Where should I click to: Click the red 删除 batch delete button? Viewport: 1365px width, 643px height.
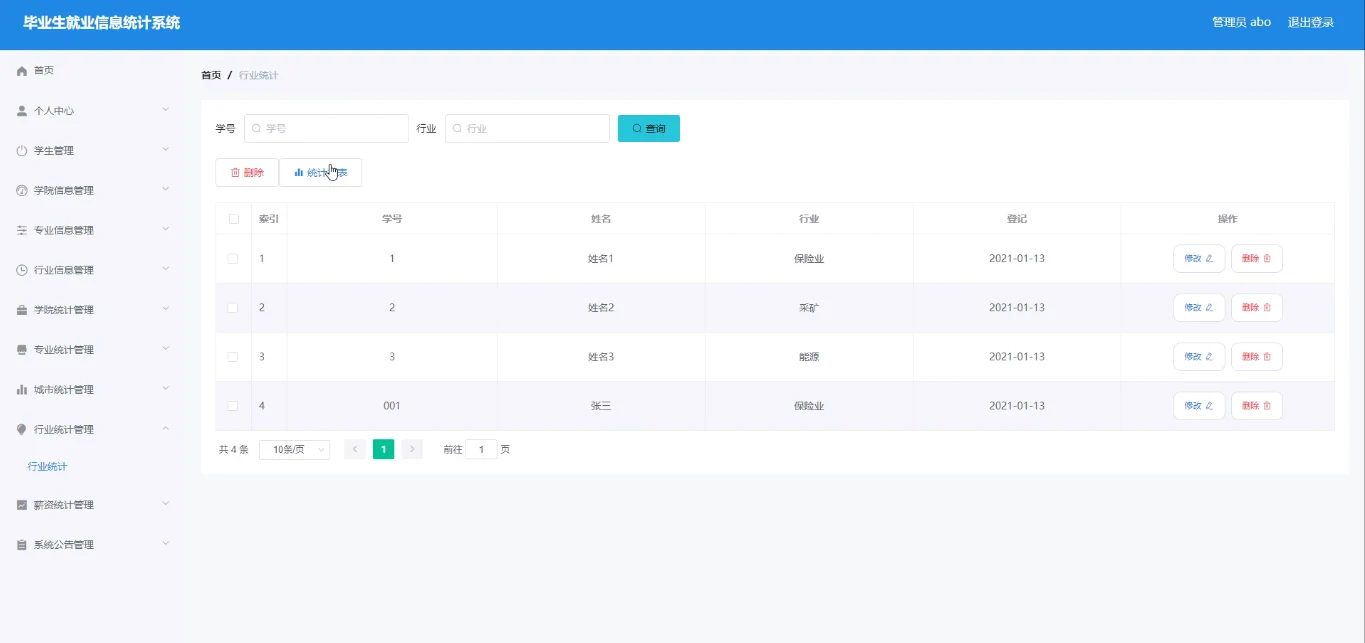pos(247,172)
